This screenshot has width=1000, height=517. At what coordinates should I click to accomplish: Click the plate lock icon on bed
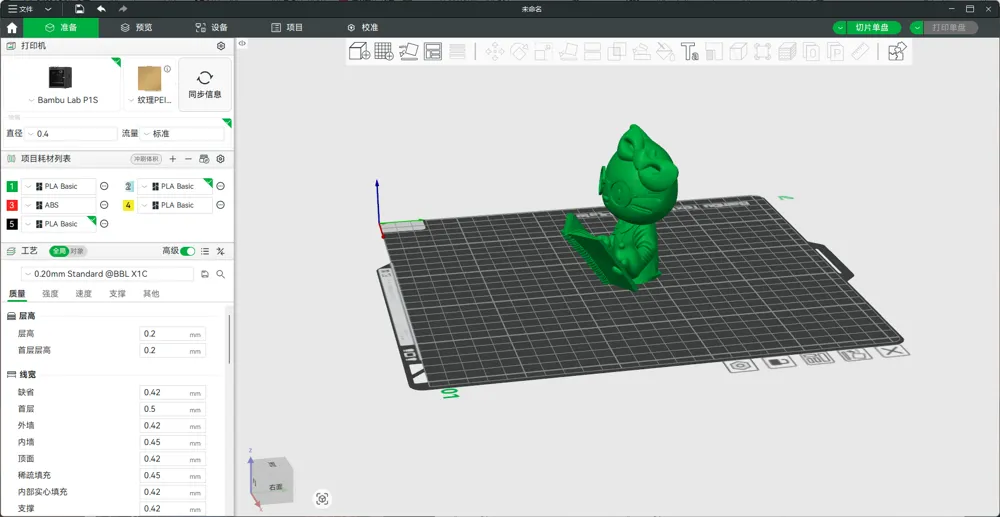(x=779, y=361)
